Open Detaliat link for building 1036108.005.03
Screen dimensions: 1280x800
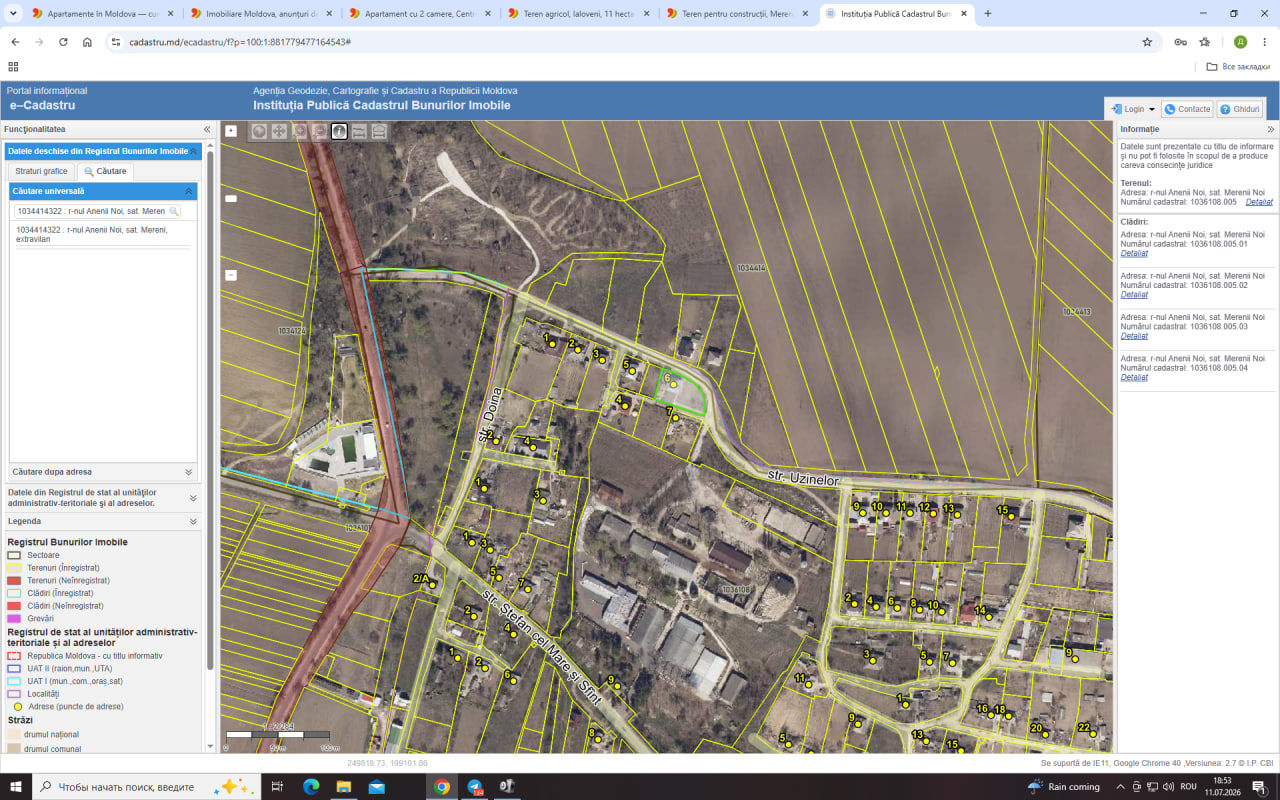(x=1134, y=336)
